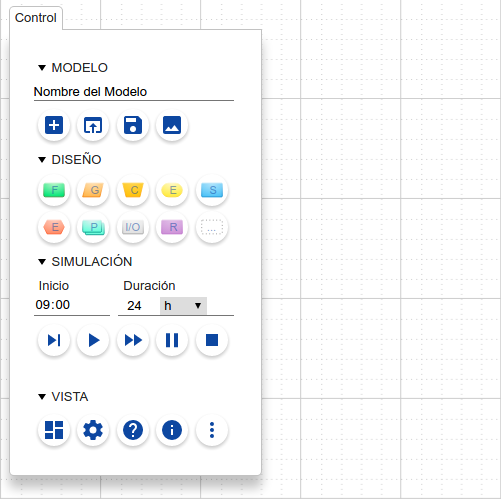
Task: Switch to the Control tab
Action: [x=36, y=18]
